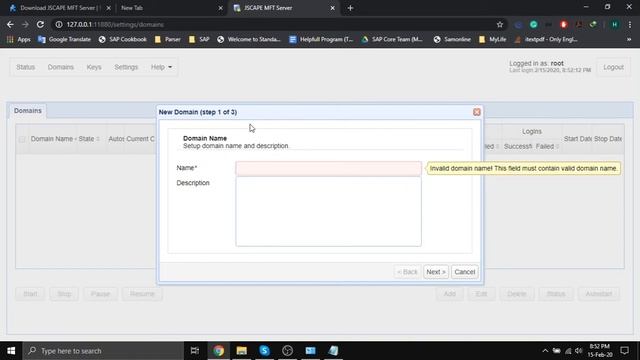Open the Apps bookmarks shortcut
Viewport: 640px width, 360px height.
[19, 39]
